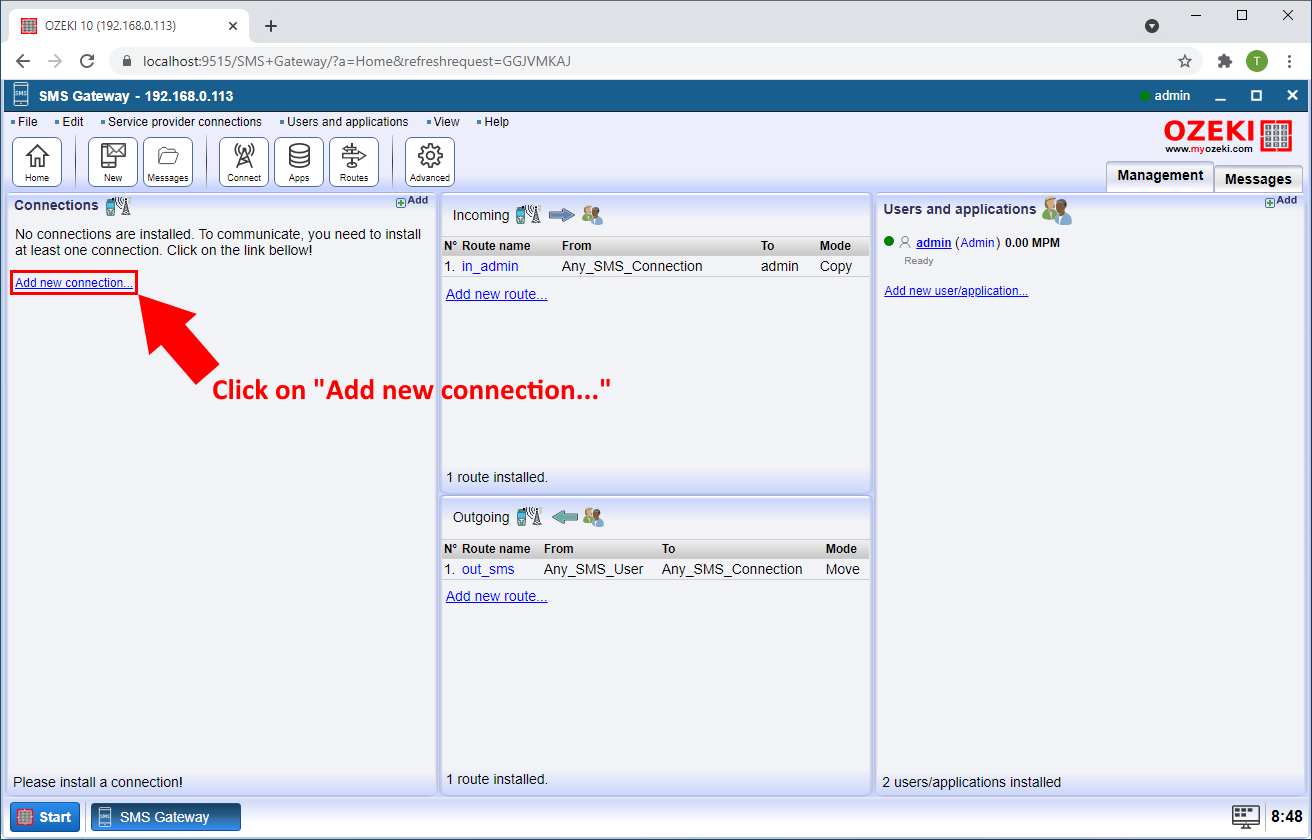Click the admin label in title bar
Screen dimensions: 1312x840
(1172, 96)
